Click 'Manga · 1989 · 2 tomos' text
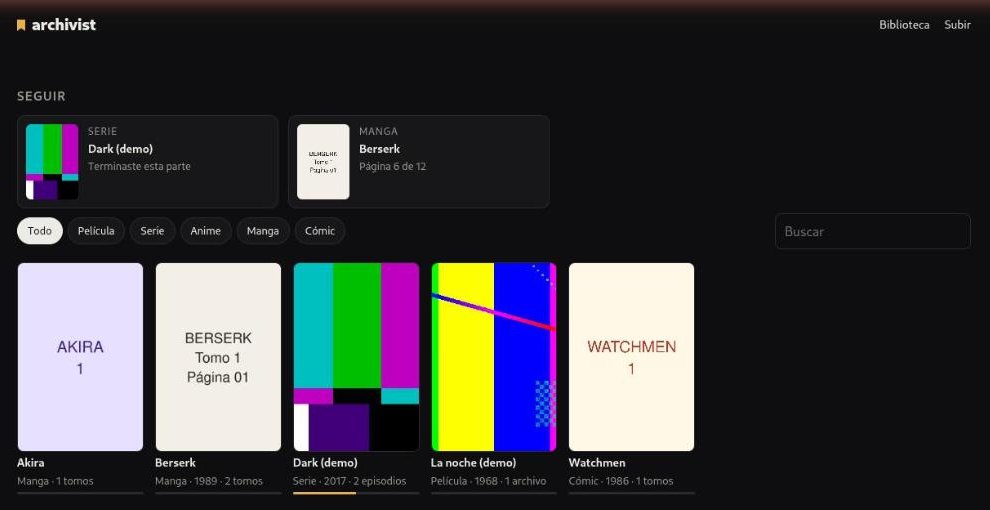Screen dimensions: 990x510 (x=209, y=481)
